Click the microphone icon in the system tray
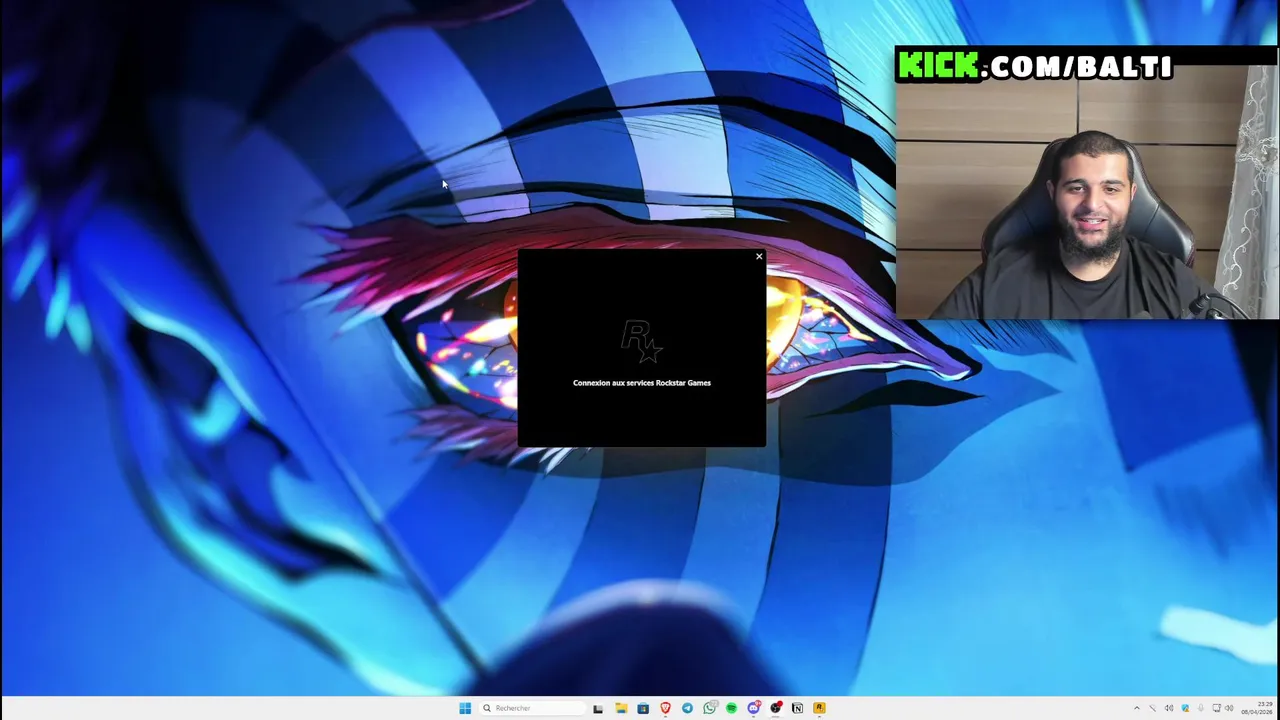This screenshot has width=1280, height=720. tap(1201, 708)
